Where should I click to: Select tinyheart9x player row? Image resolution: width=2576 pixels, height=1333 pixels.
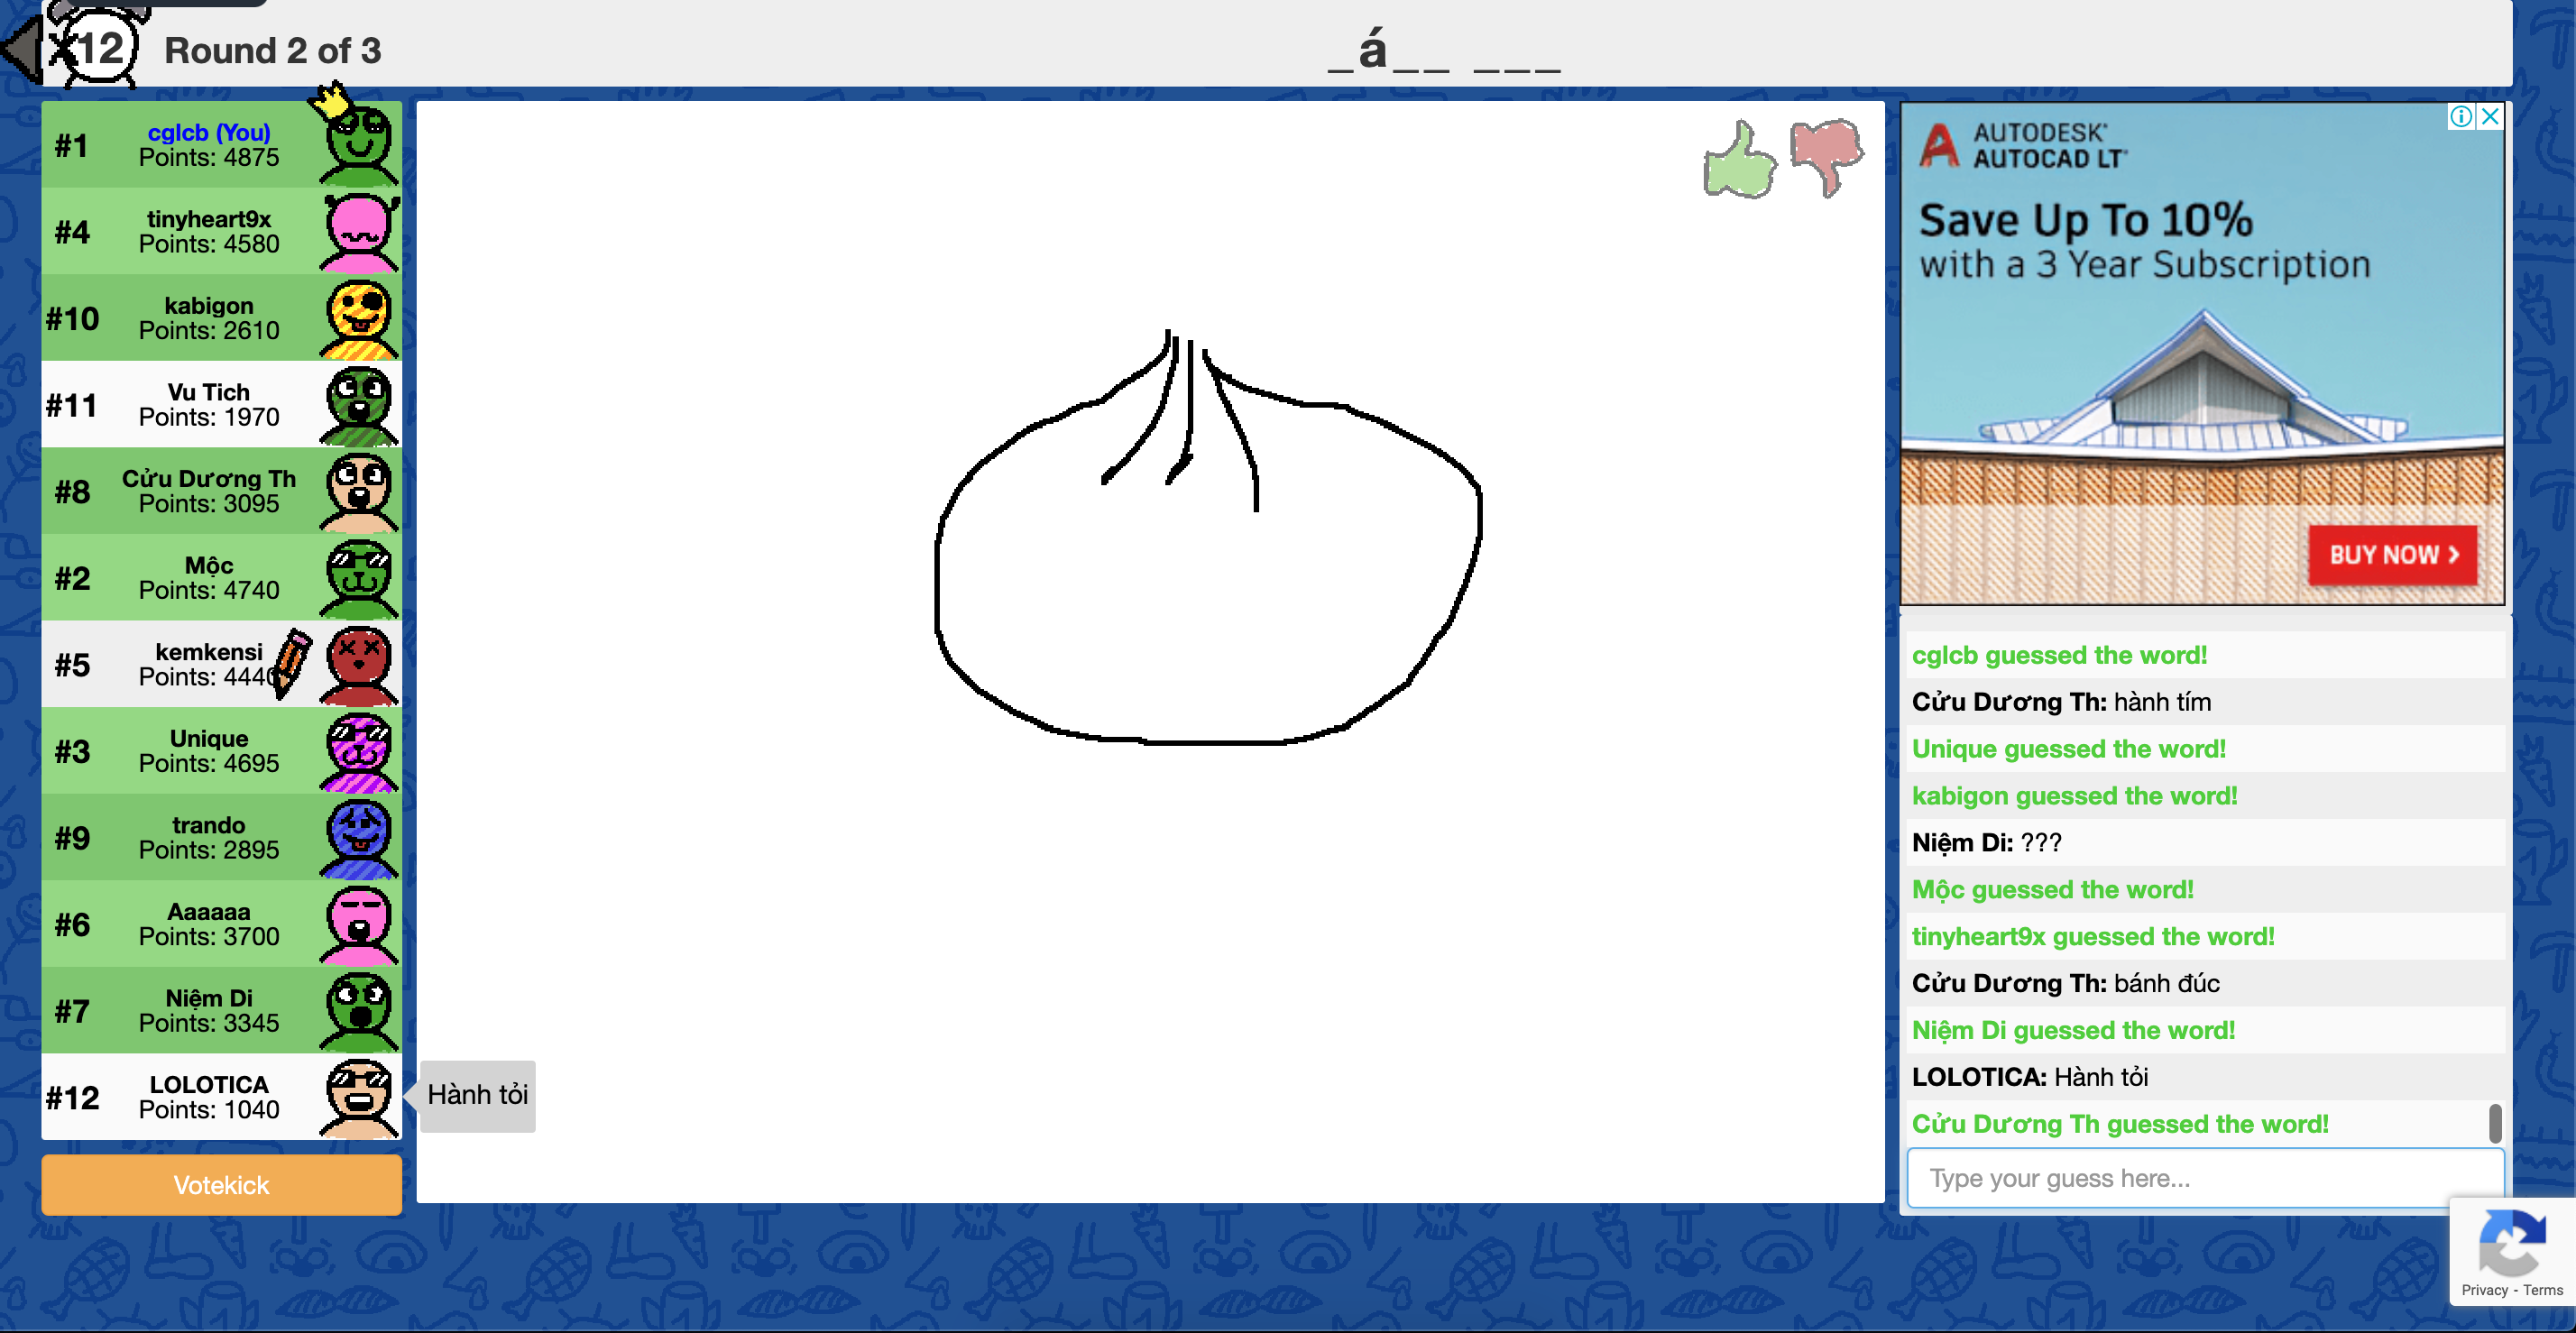pos(208,232)
